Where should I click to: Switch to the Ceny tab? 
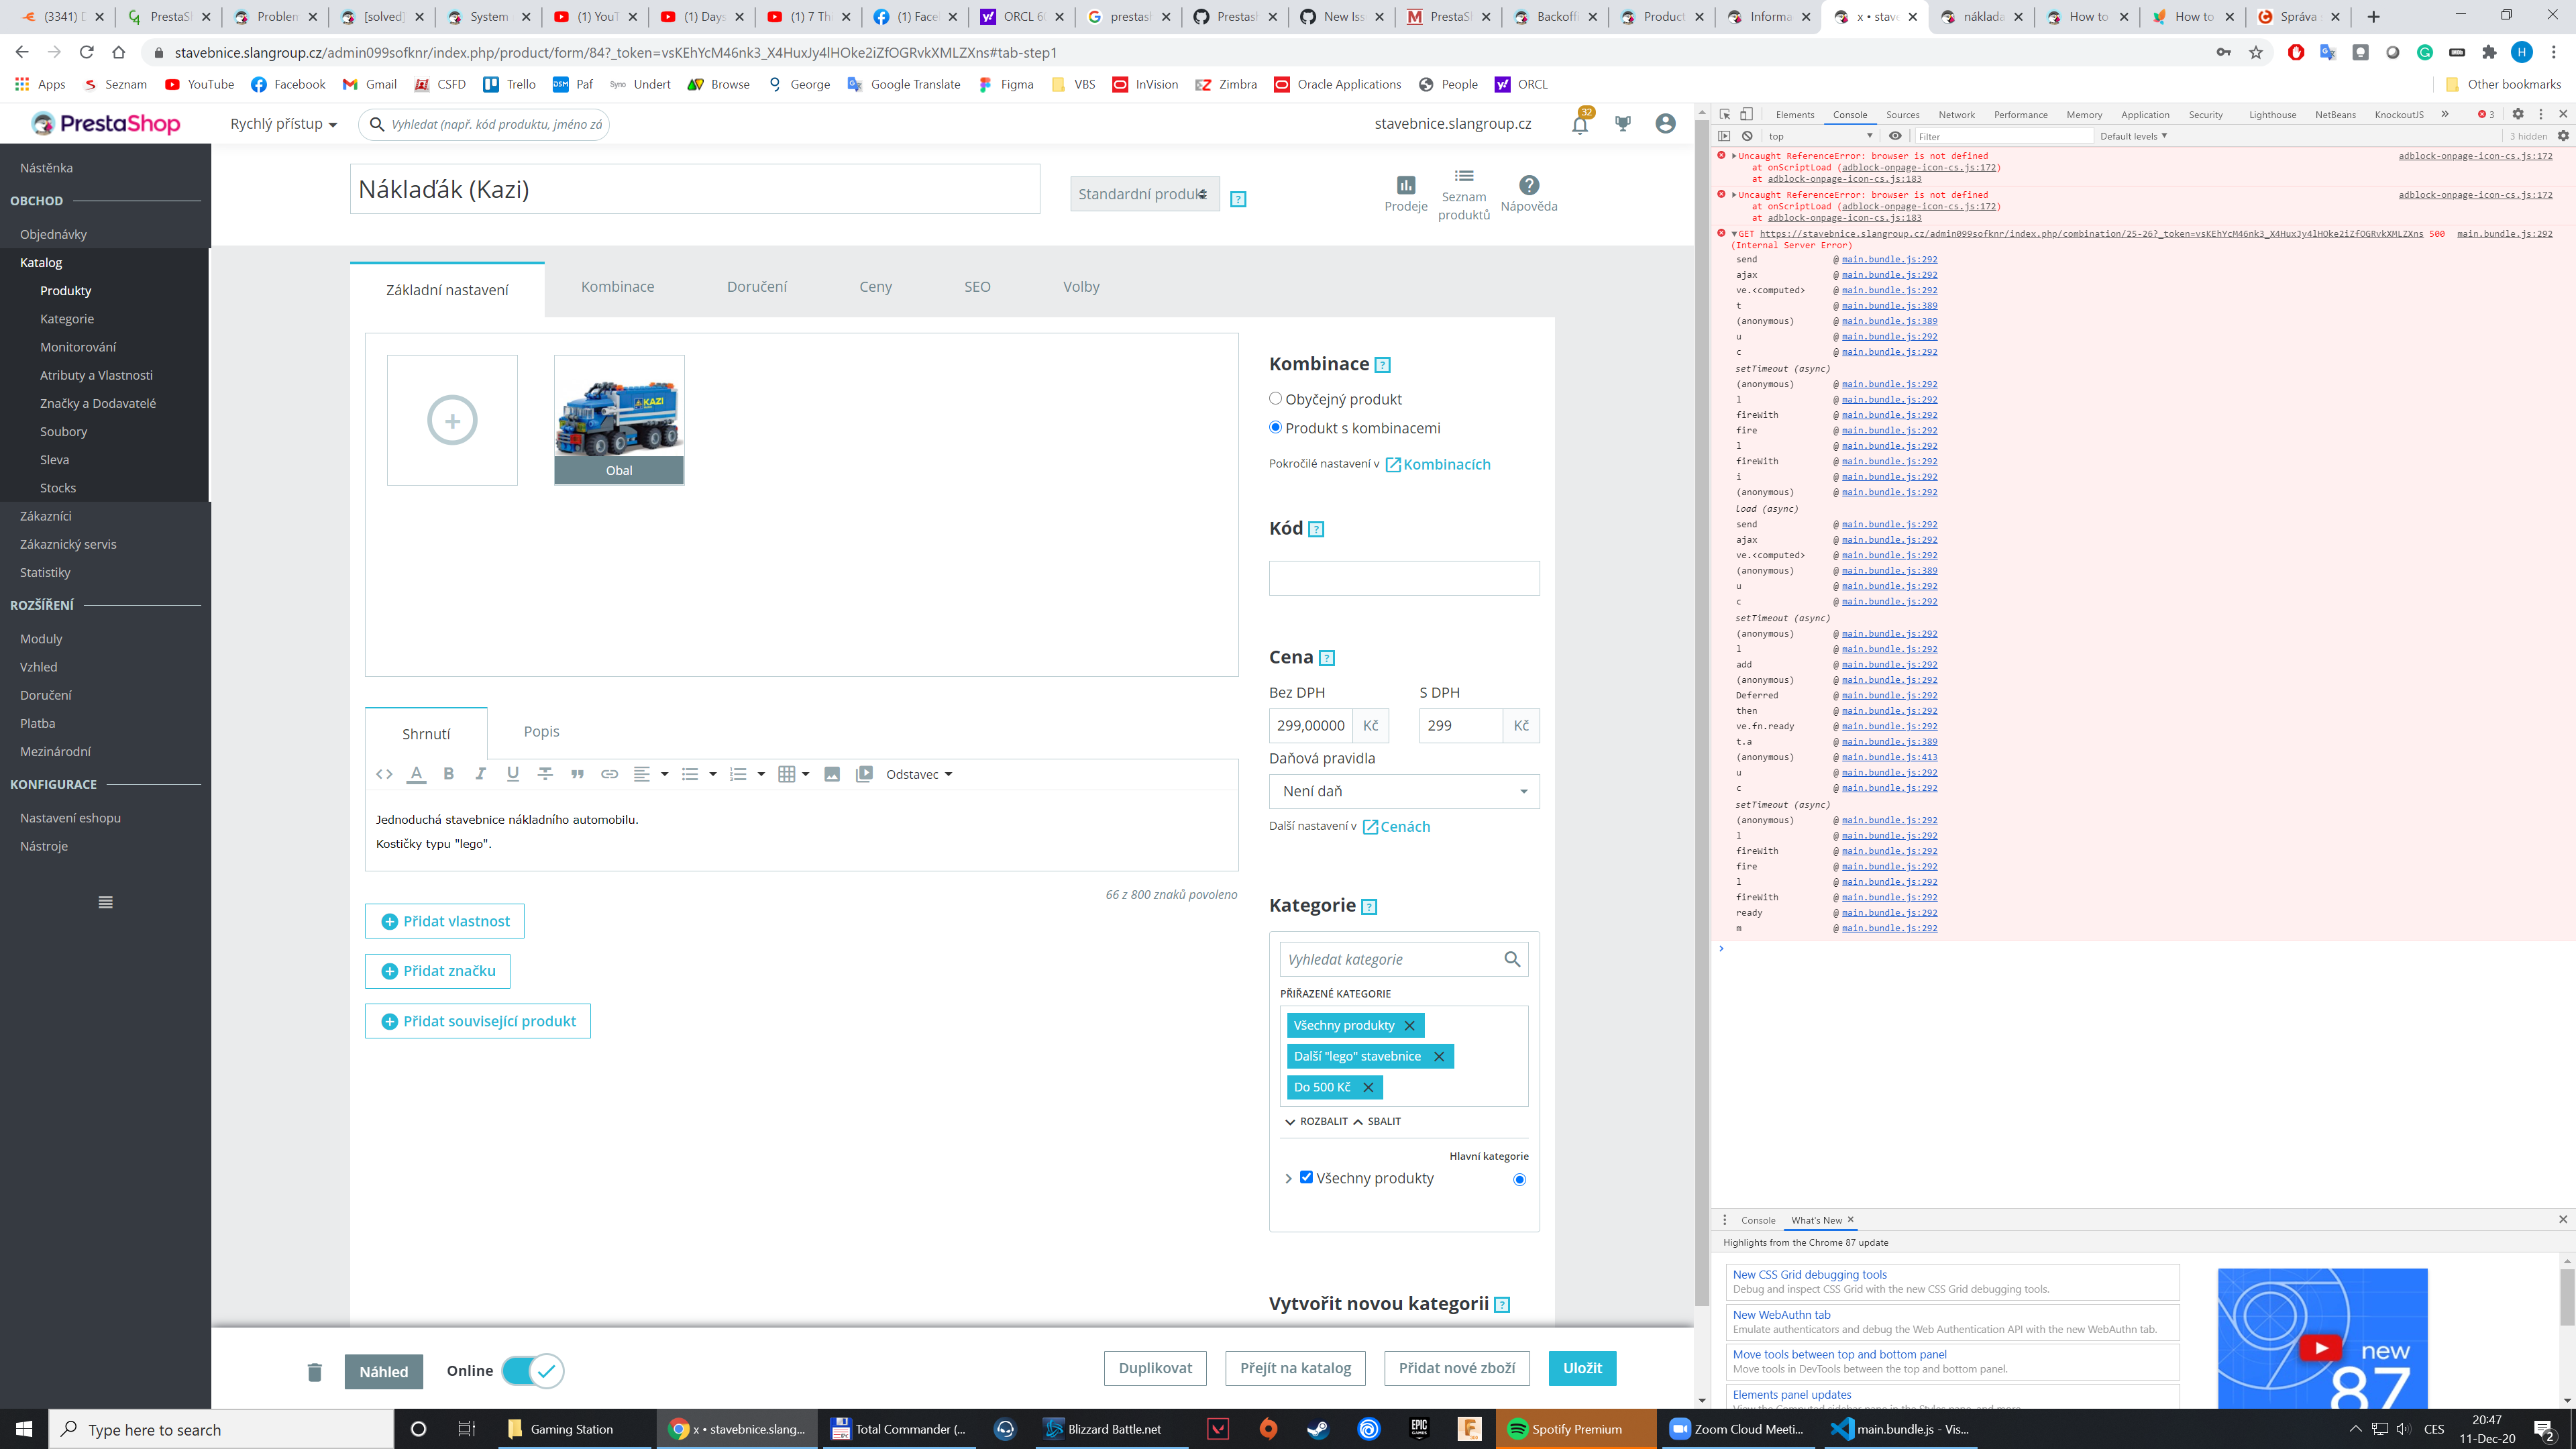tap(875, 287)
